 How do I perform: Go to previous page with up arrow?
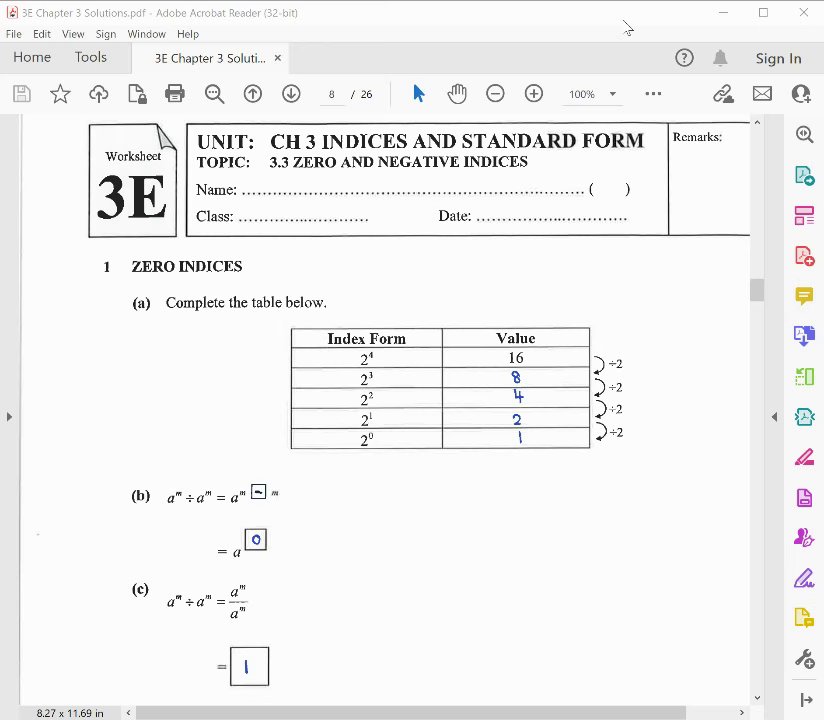tap(253, 94)
